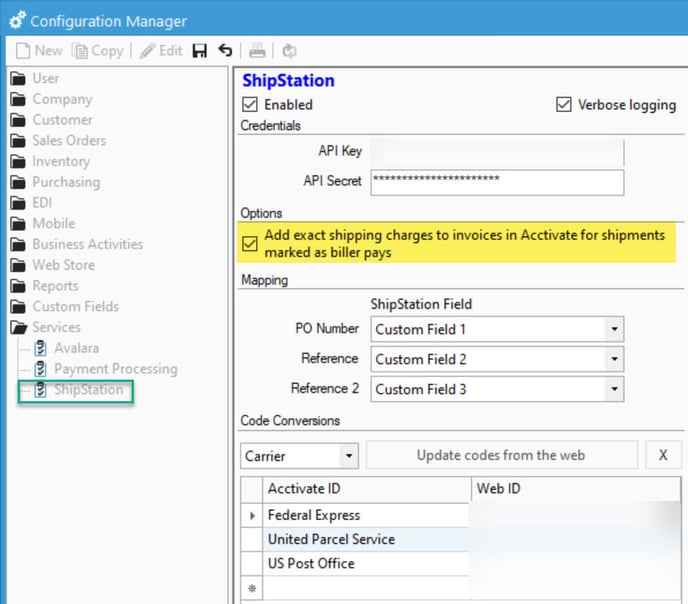Viewport: 688px width, 604px height.
Task: Open the Web Store folder icon
Action: pyautogui.click(x=18, y=265)
